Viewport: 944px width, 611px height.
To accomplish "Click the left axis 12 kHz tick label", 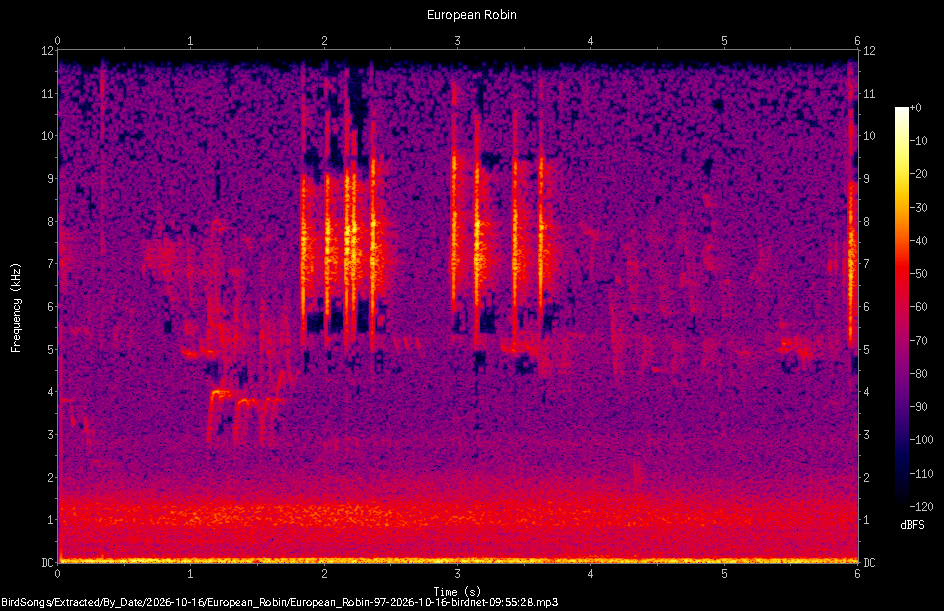I will point(47,51).
